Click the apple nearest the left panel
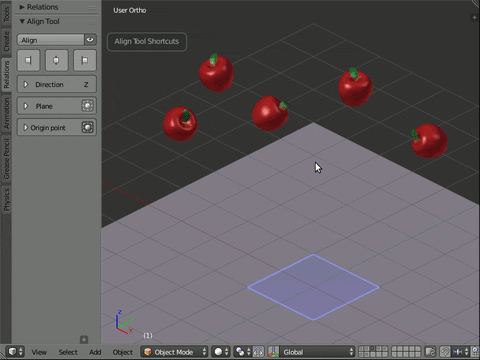Image resolution: width=480 pixels, height=360 pixels. [x=180, y=123]
